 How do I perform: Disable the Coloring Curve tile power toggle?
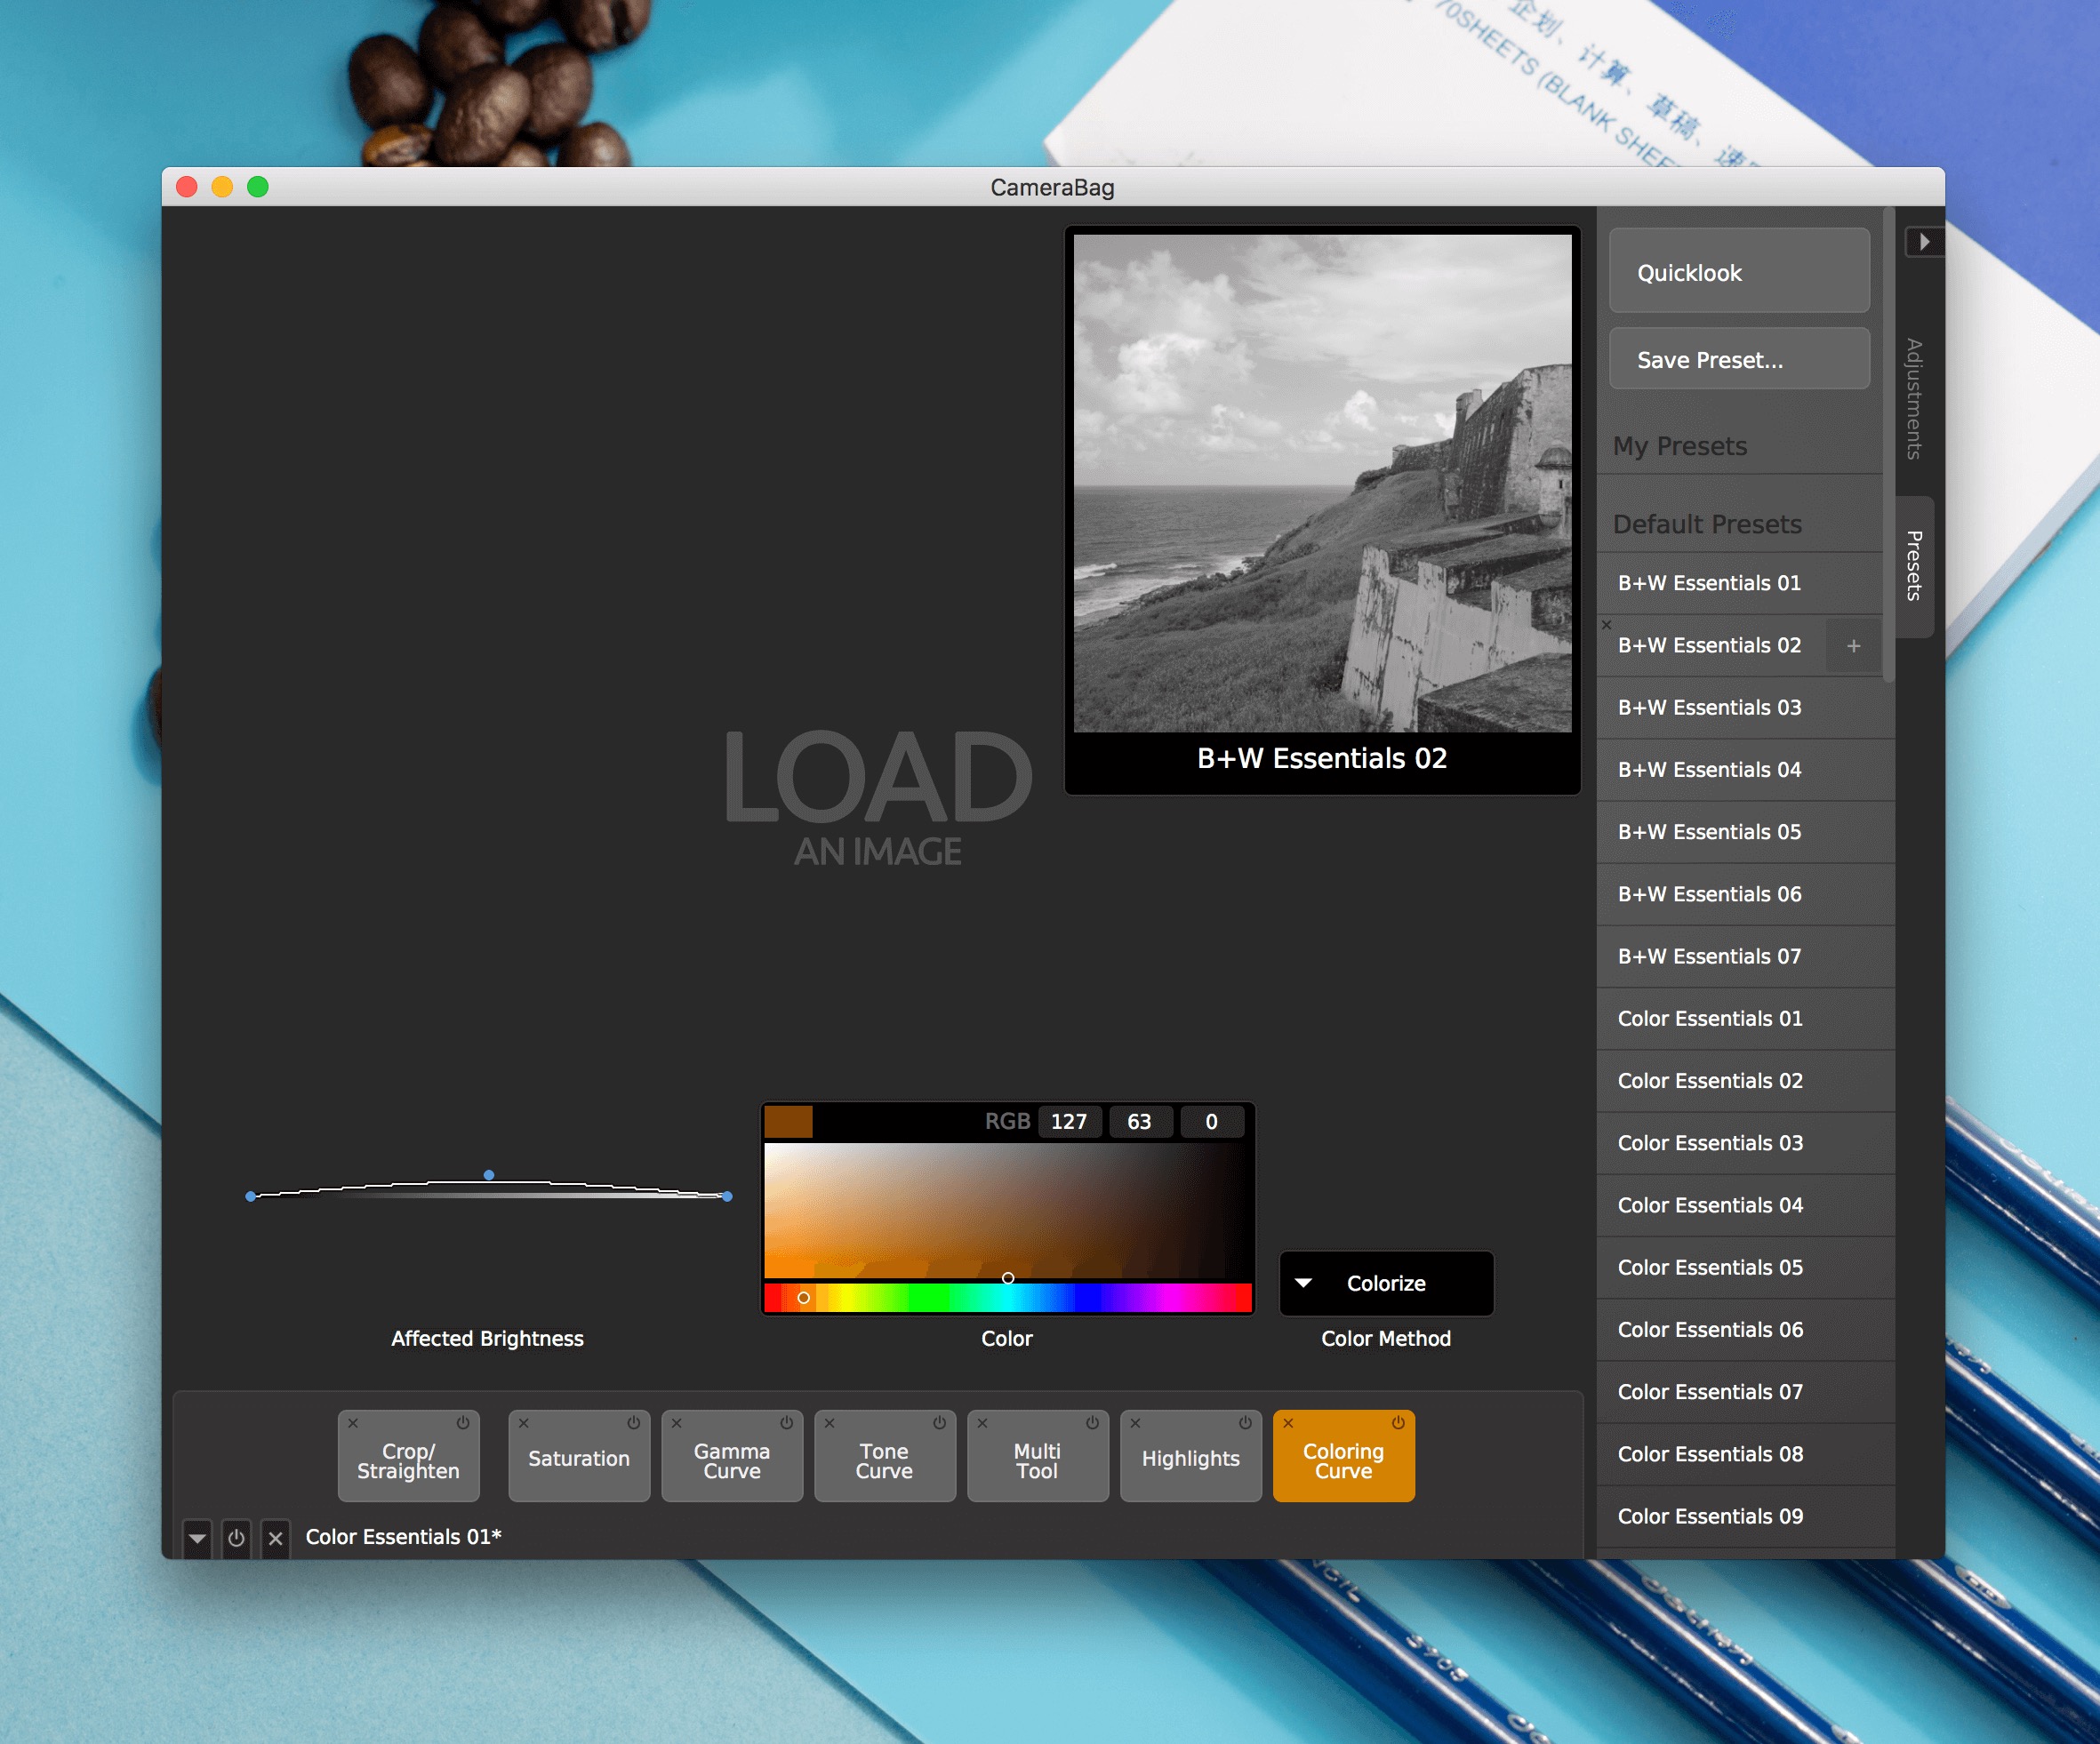[1398, 1423]
